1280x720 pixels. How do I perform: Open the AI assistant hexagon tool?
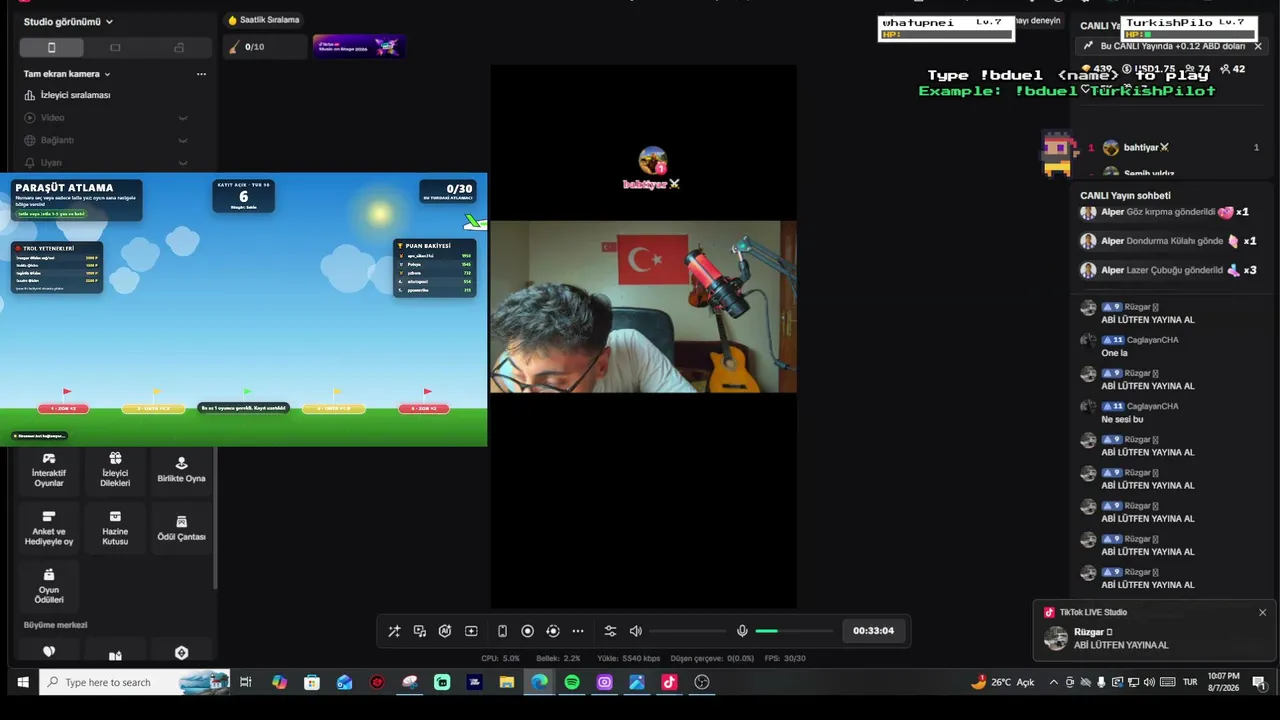tap(445, 631)
